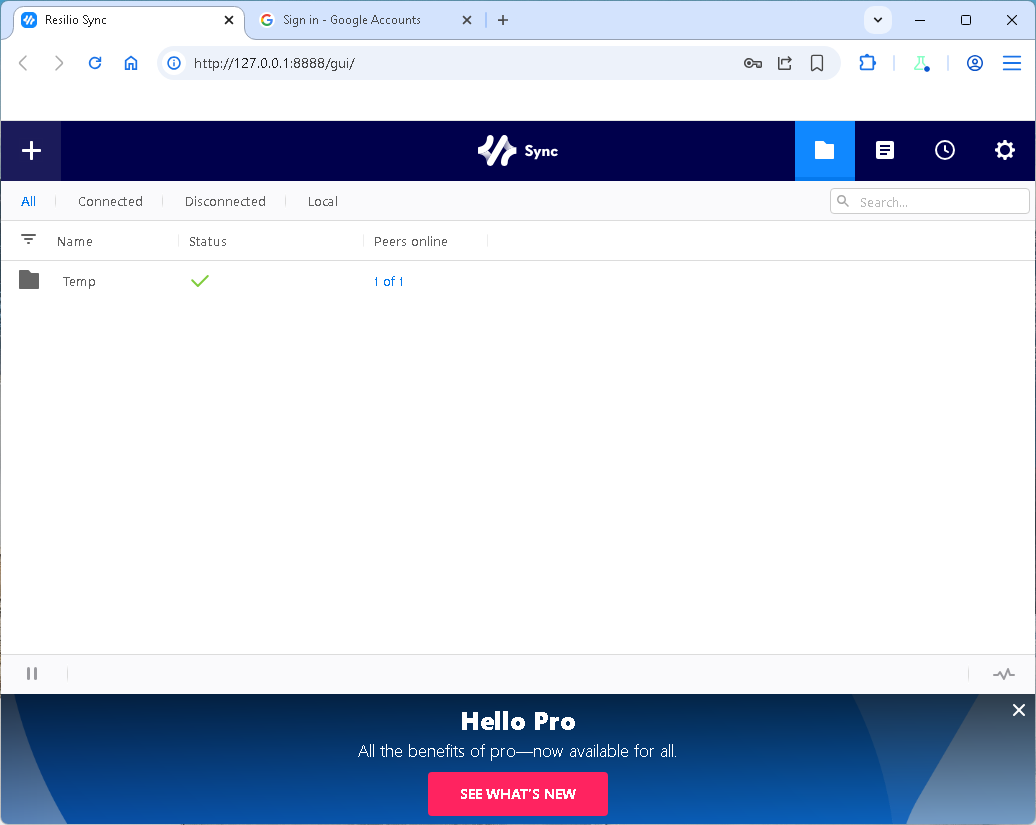
Task: Select the Local filter tab
Action: [x=322, y=201]
